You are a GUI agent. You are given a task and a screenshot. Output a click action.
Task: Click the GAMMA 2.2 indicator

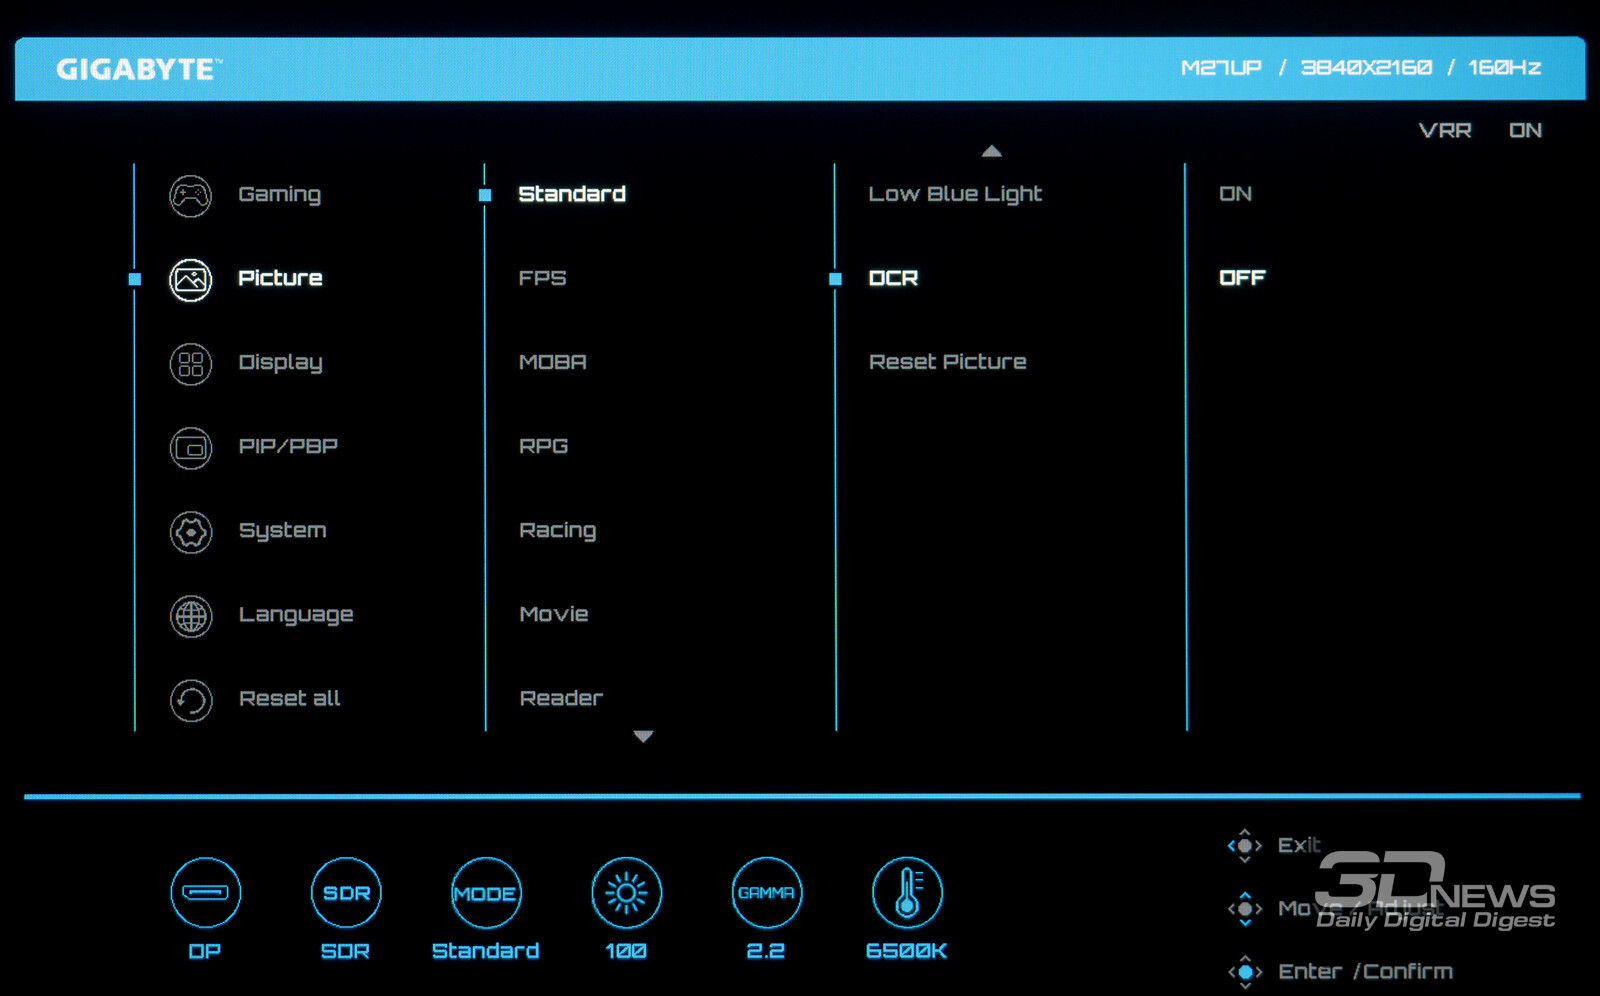(x=766, y=892)
